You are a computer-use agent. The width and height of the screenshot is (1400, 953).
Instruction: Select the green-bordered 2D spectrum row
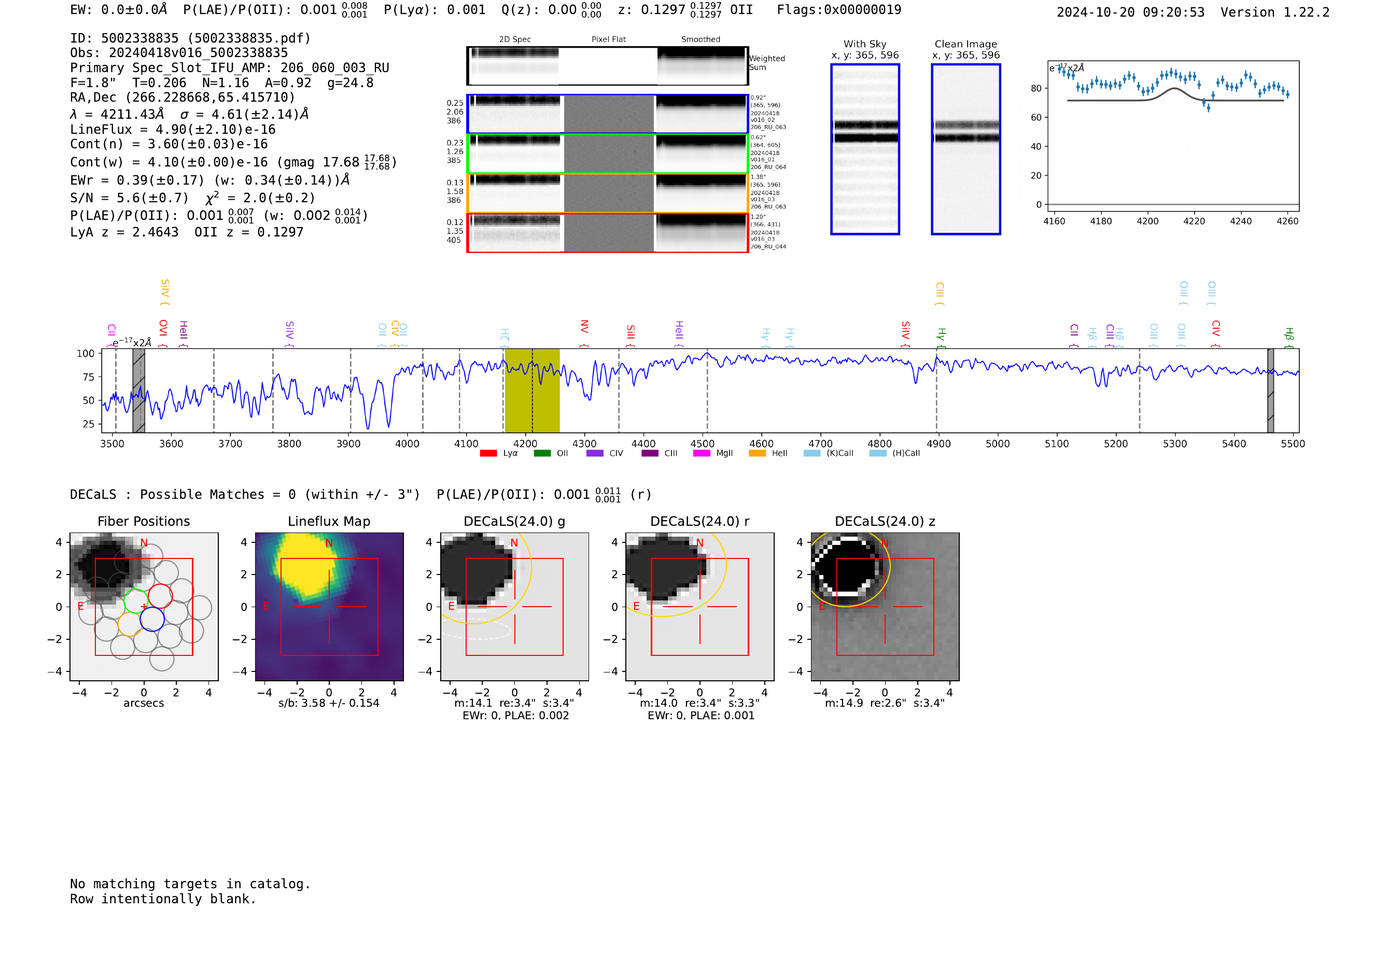607,153
